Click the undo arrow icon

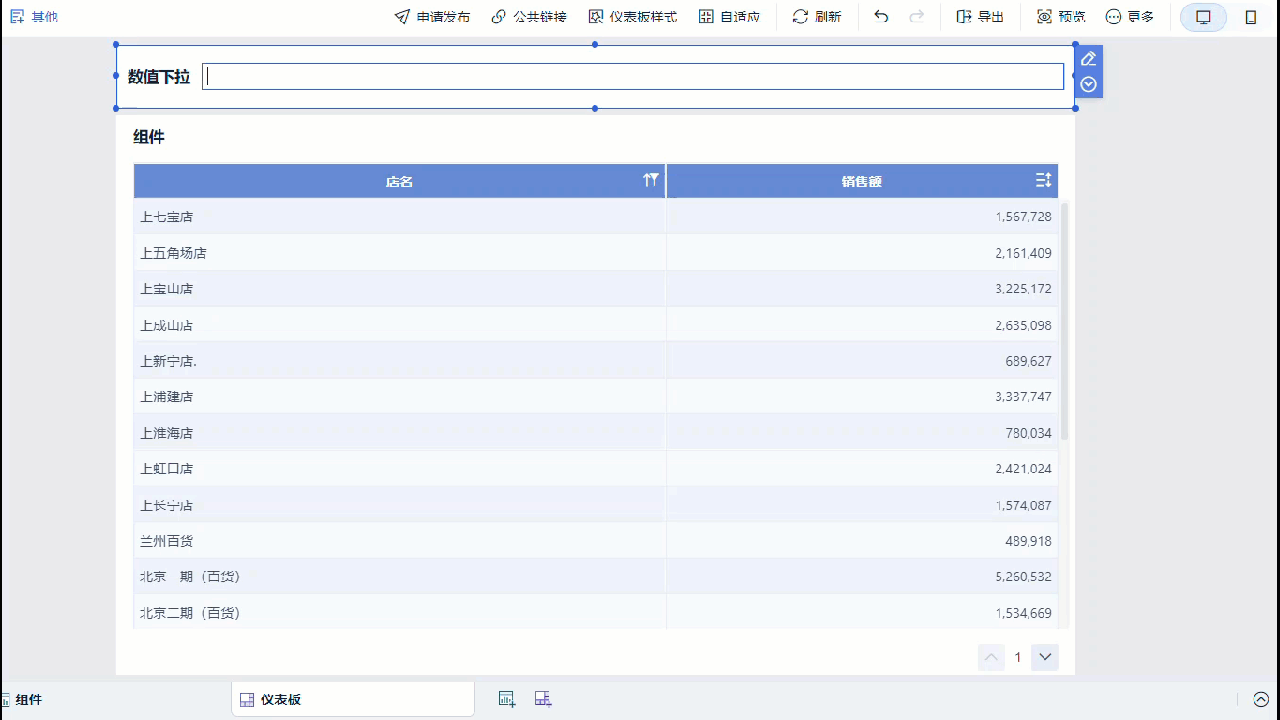[x=881, y=17]
